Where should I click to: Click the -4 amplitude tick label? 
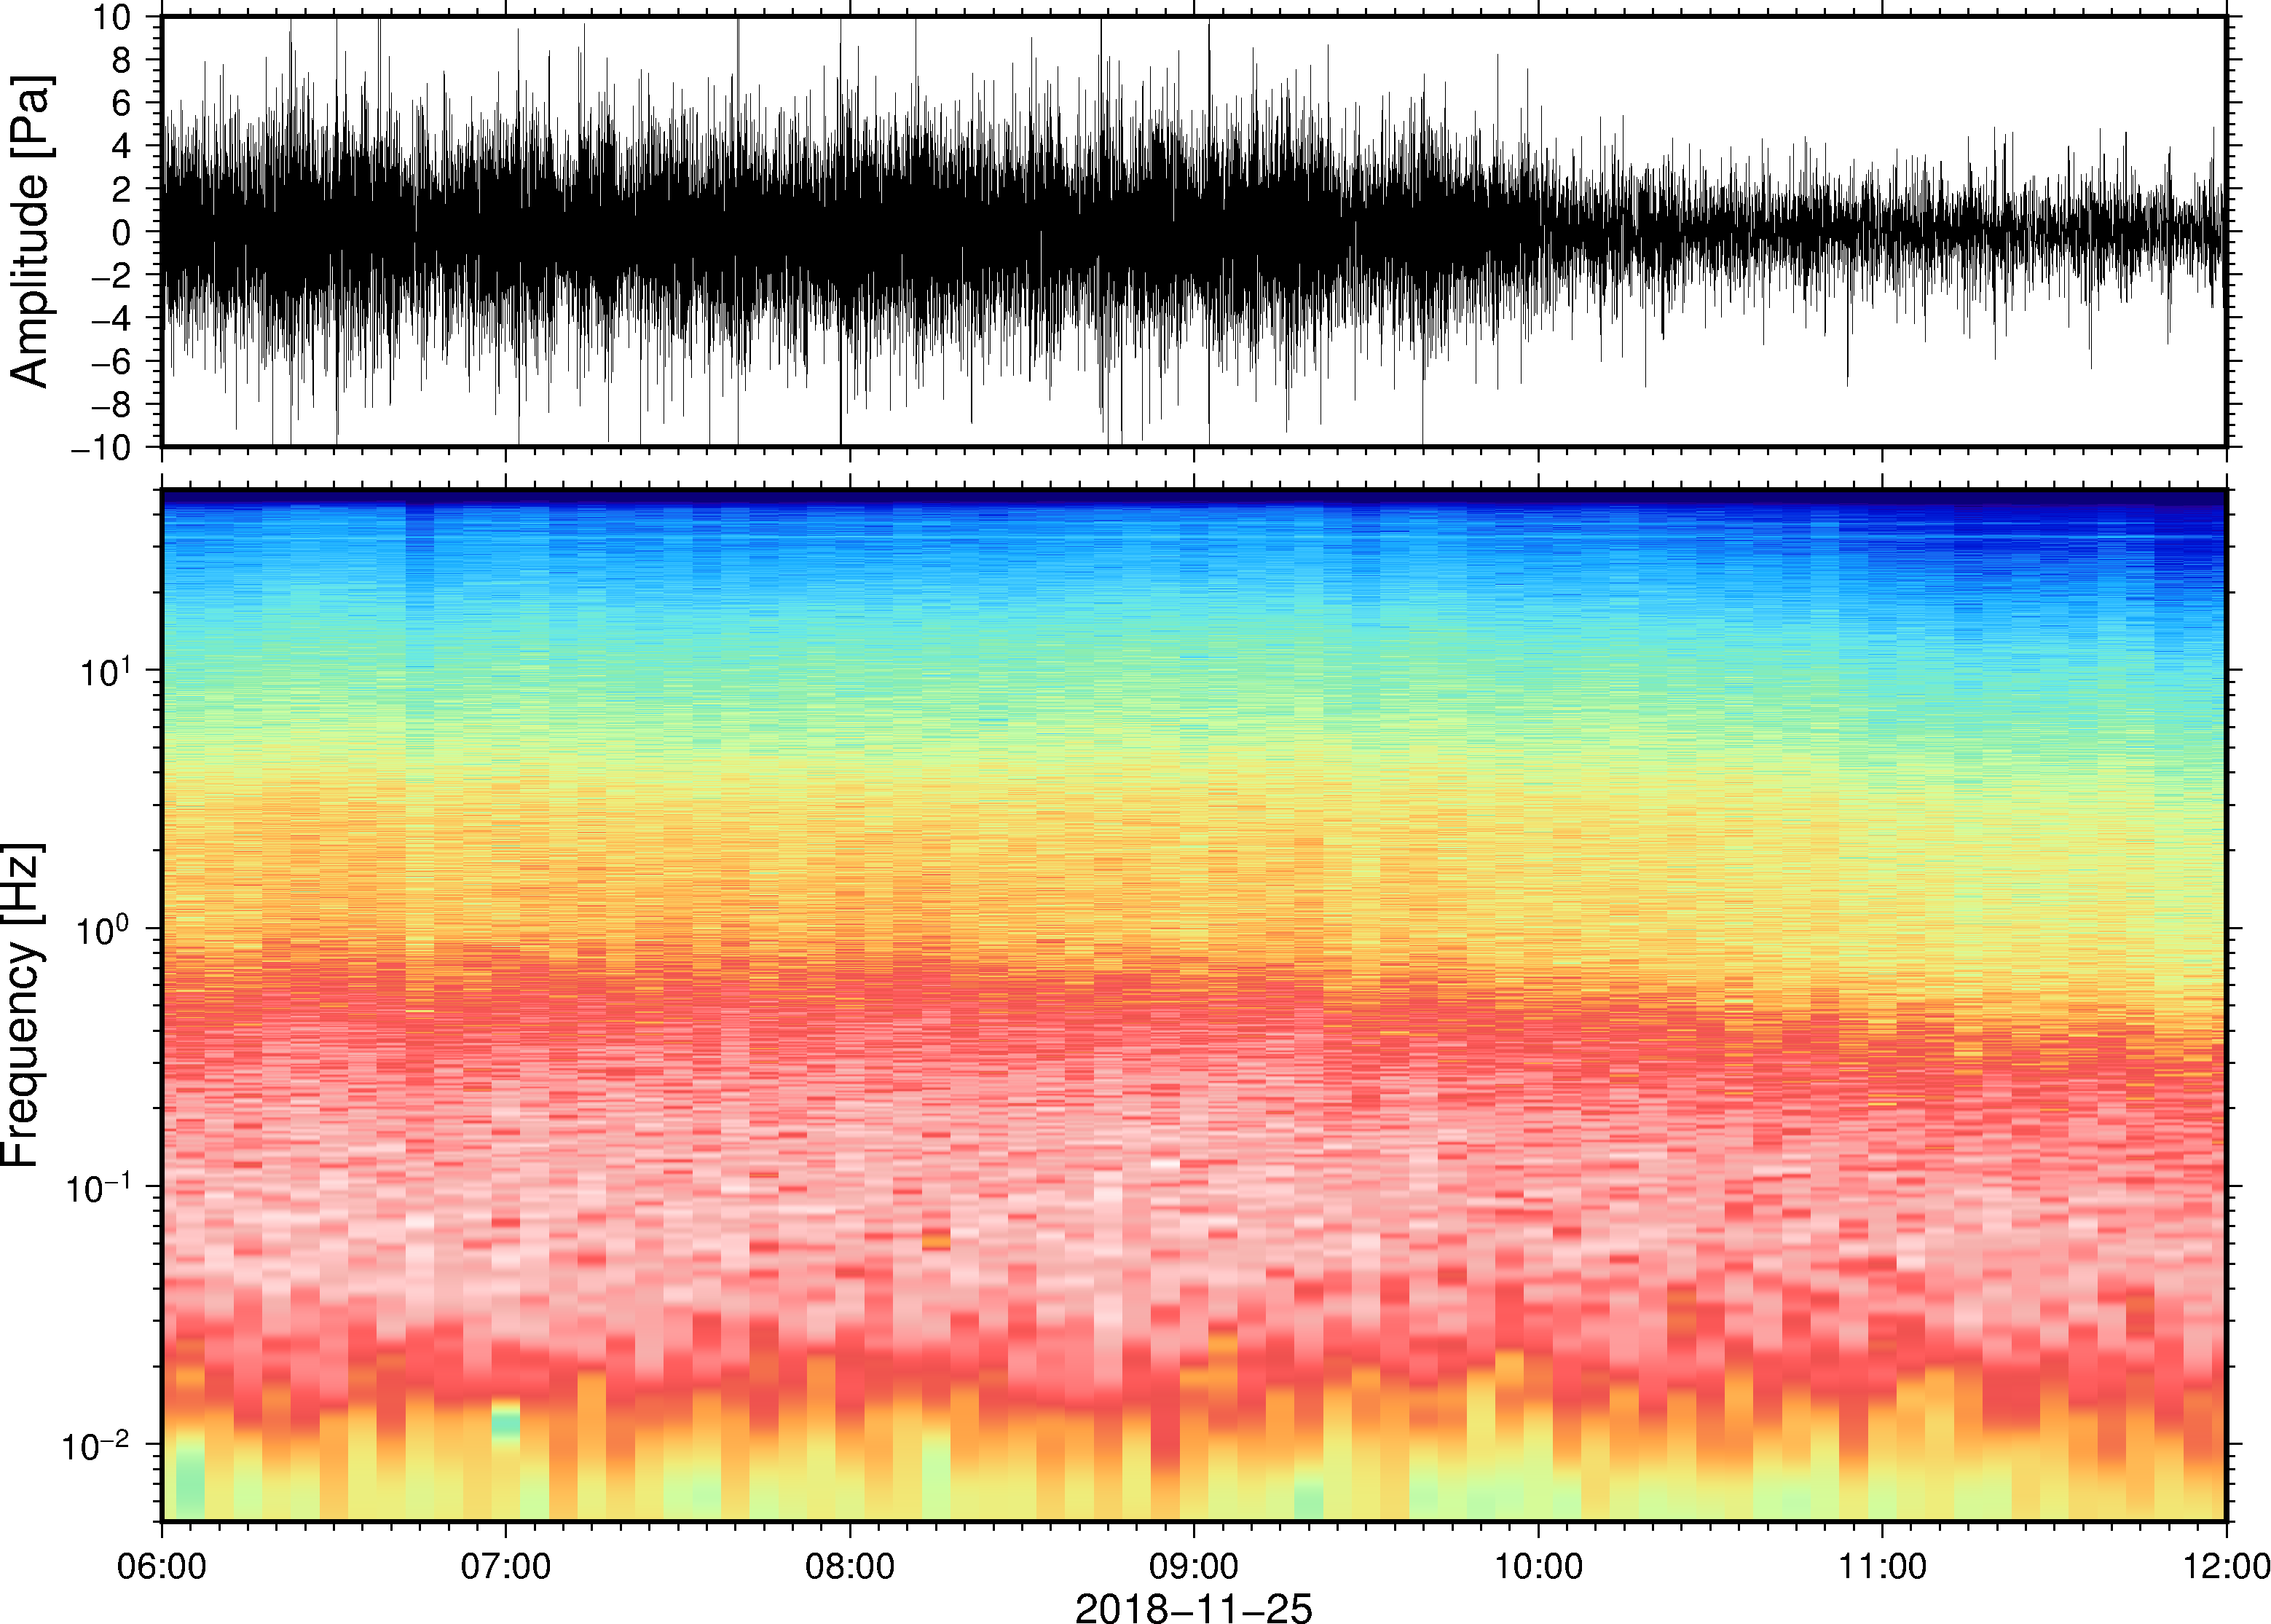[x=110, y=318]
